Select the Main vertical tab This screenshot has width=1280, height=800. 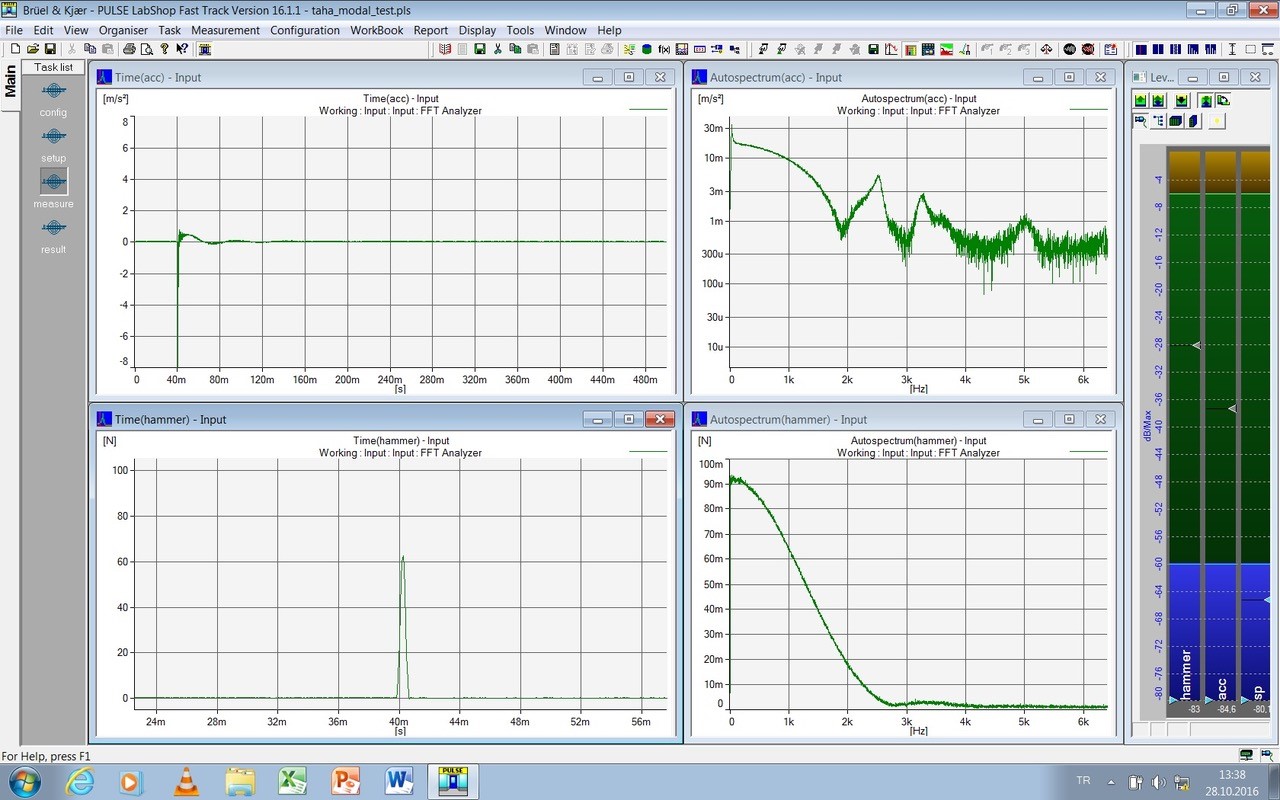11,82
